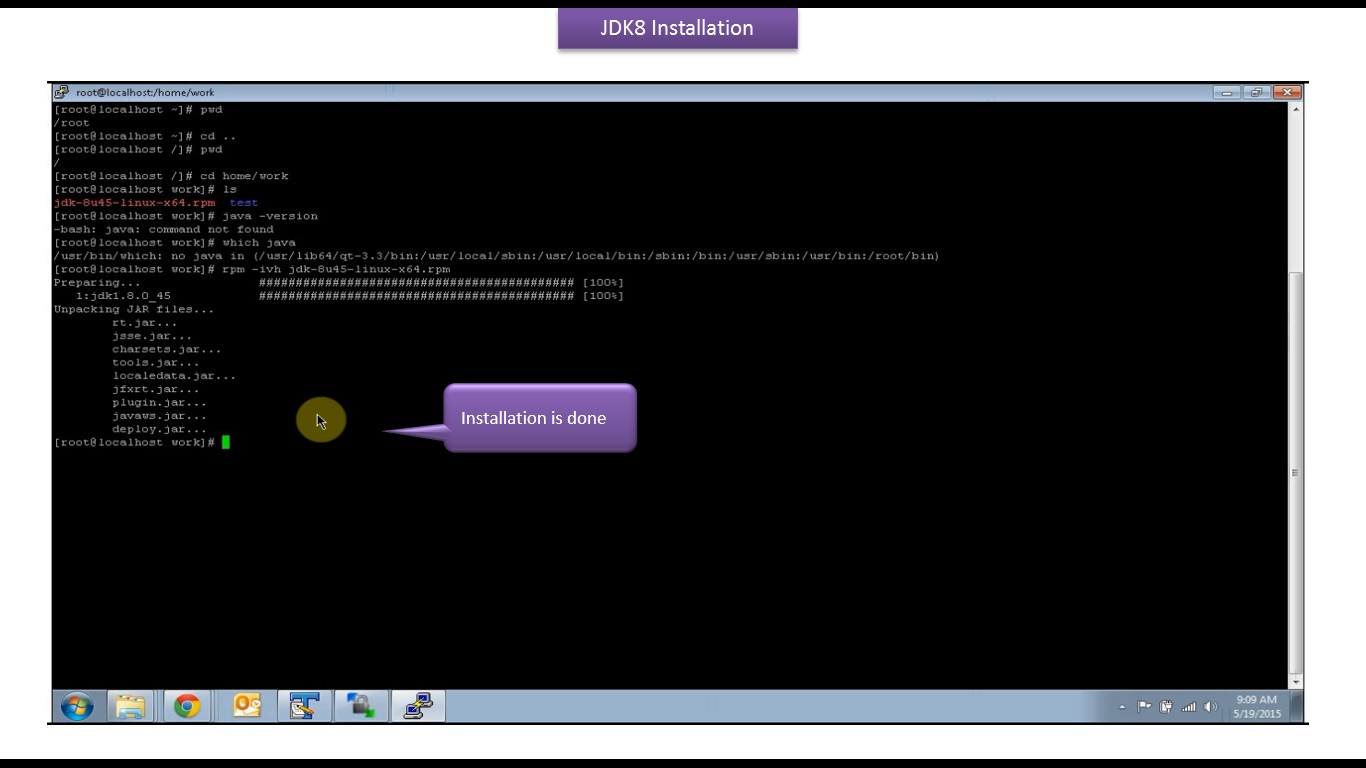Open the taskbar app with the blue T icon
The image size is (1366, 768).
pyautogui.click(x=304, y=707)
